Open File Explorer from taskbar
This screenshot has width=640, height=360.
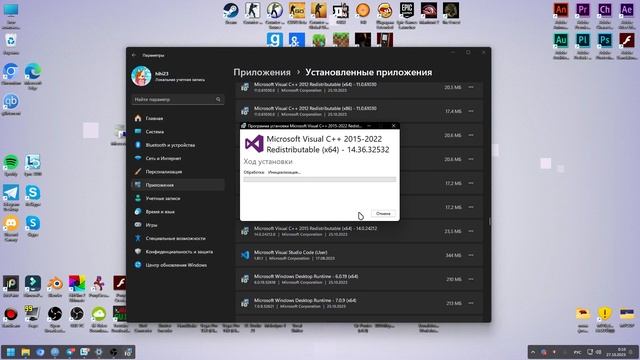coord(25,352)
